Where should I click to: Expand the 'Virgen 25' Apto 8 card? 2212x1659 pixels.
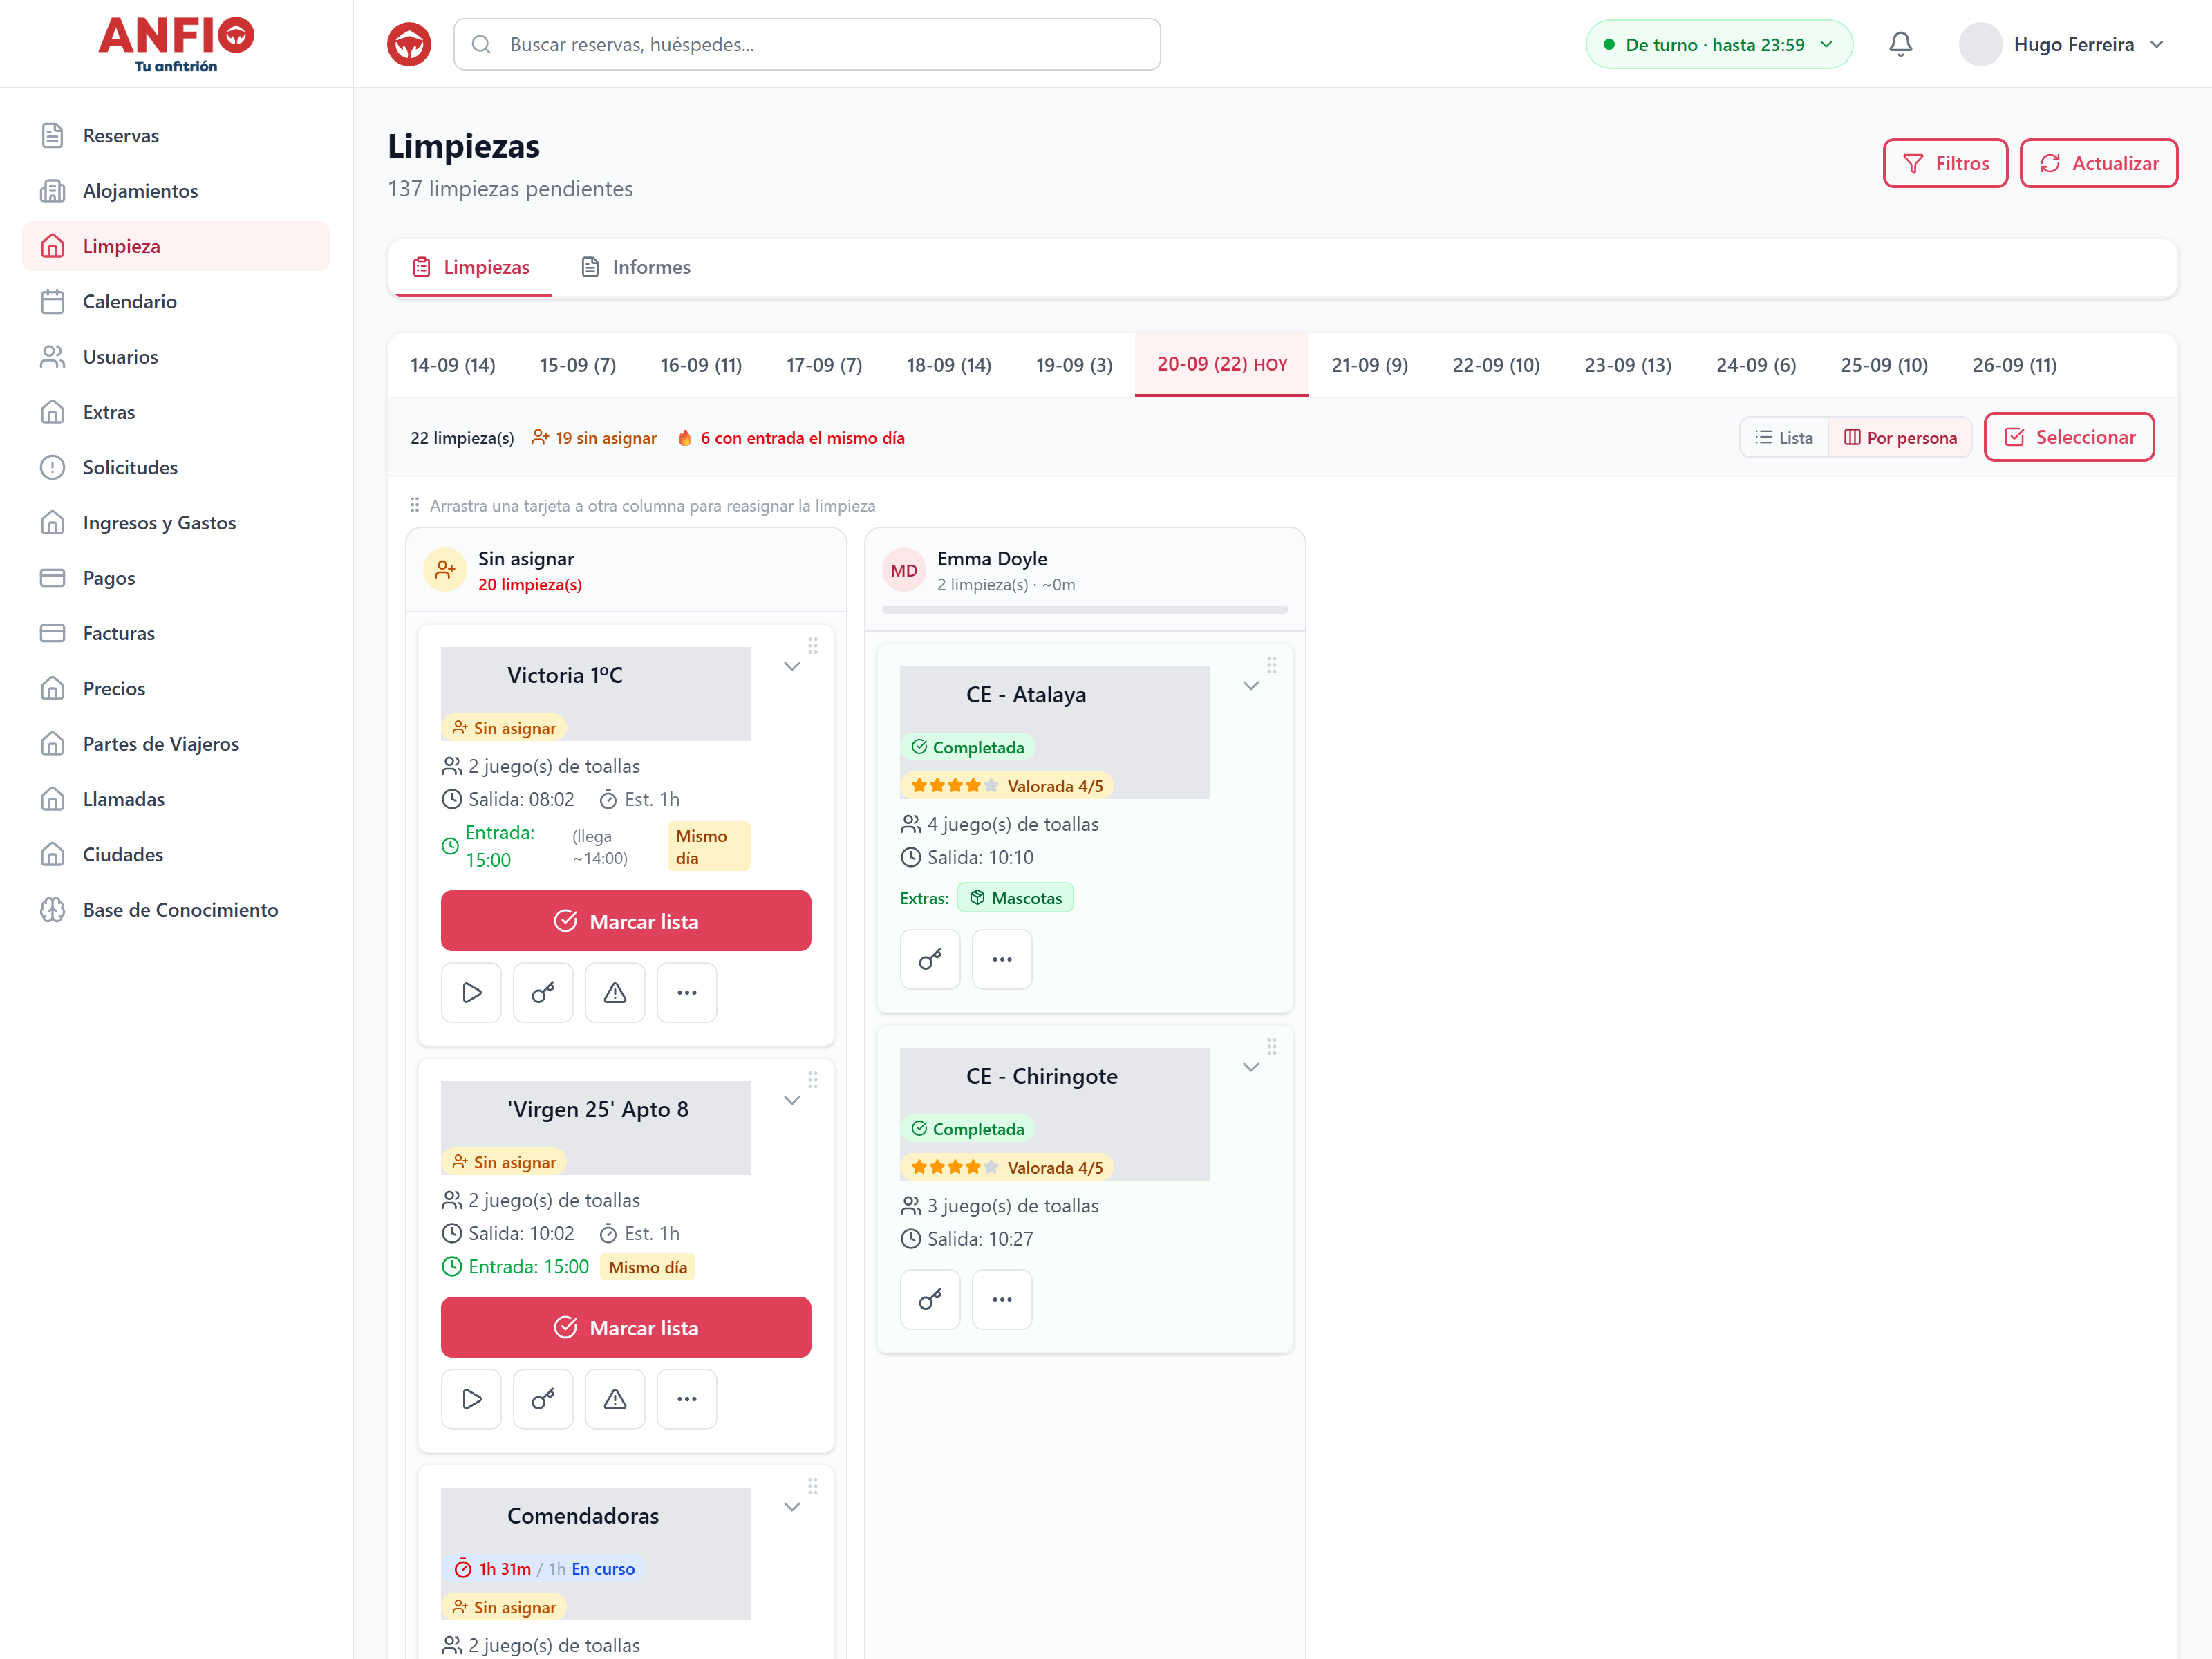click(x=792, y=1100)
